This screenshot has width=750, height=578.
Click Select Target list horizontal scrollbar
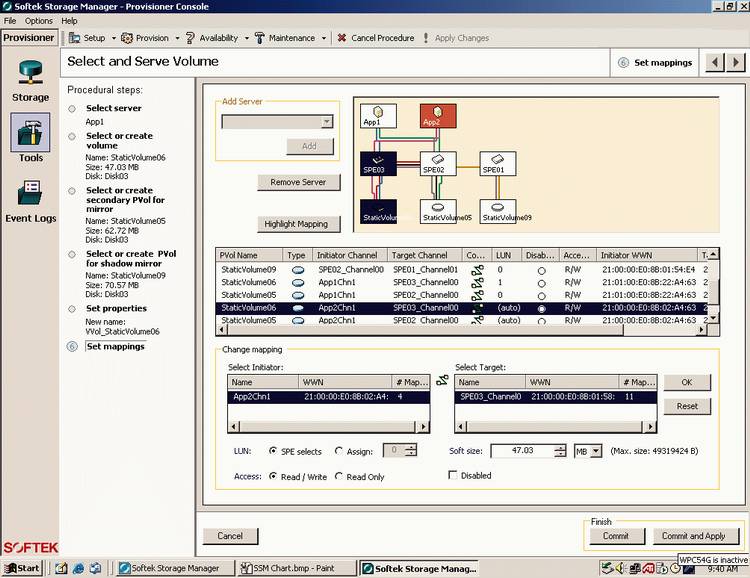pos(555,426)
